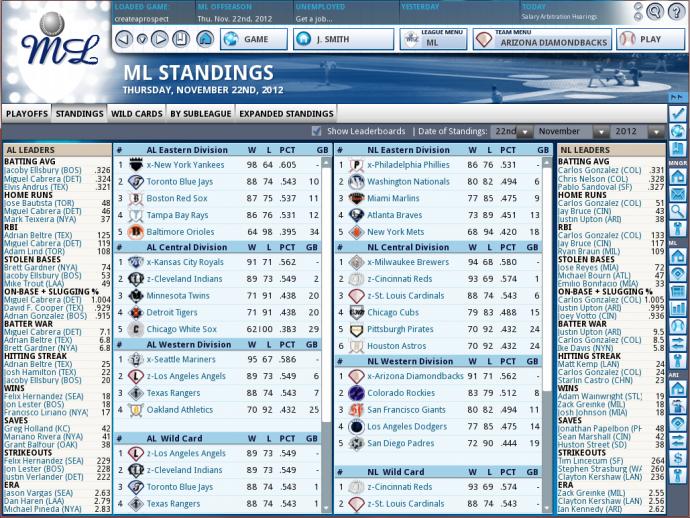Image resolution: width=690 pixels, height=518 pixels.
Task: Click the ARI ballpark diamond icon
Action: [678, 423]
